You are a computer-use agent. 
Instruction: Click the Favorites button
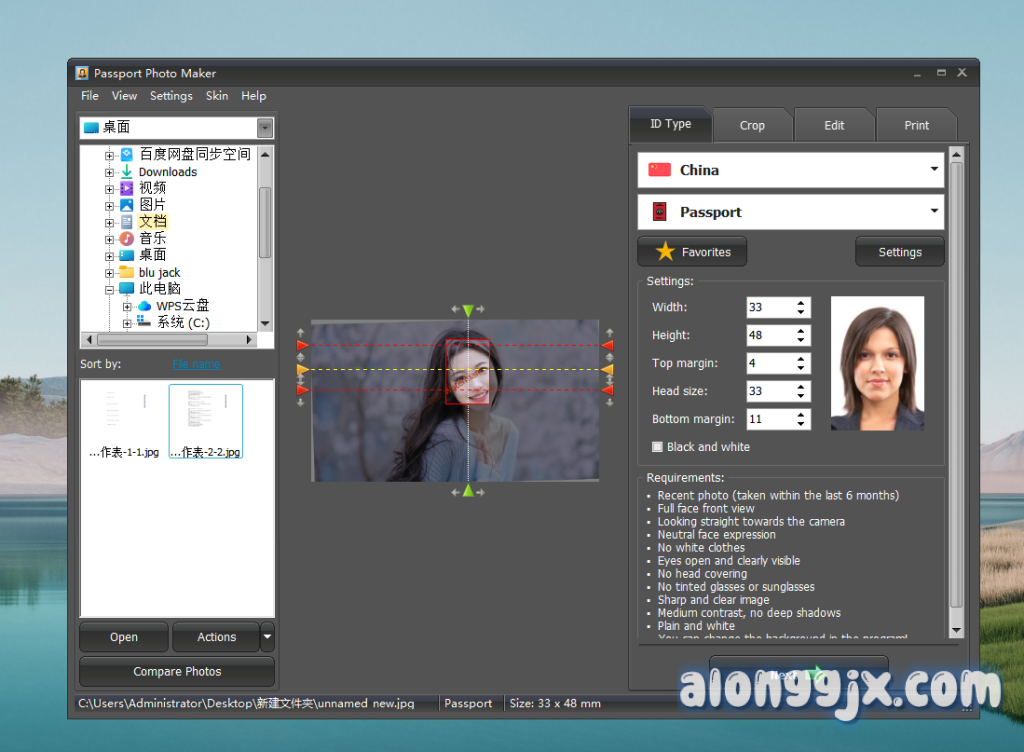click(x=692, y=252)
